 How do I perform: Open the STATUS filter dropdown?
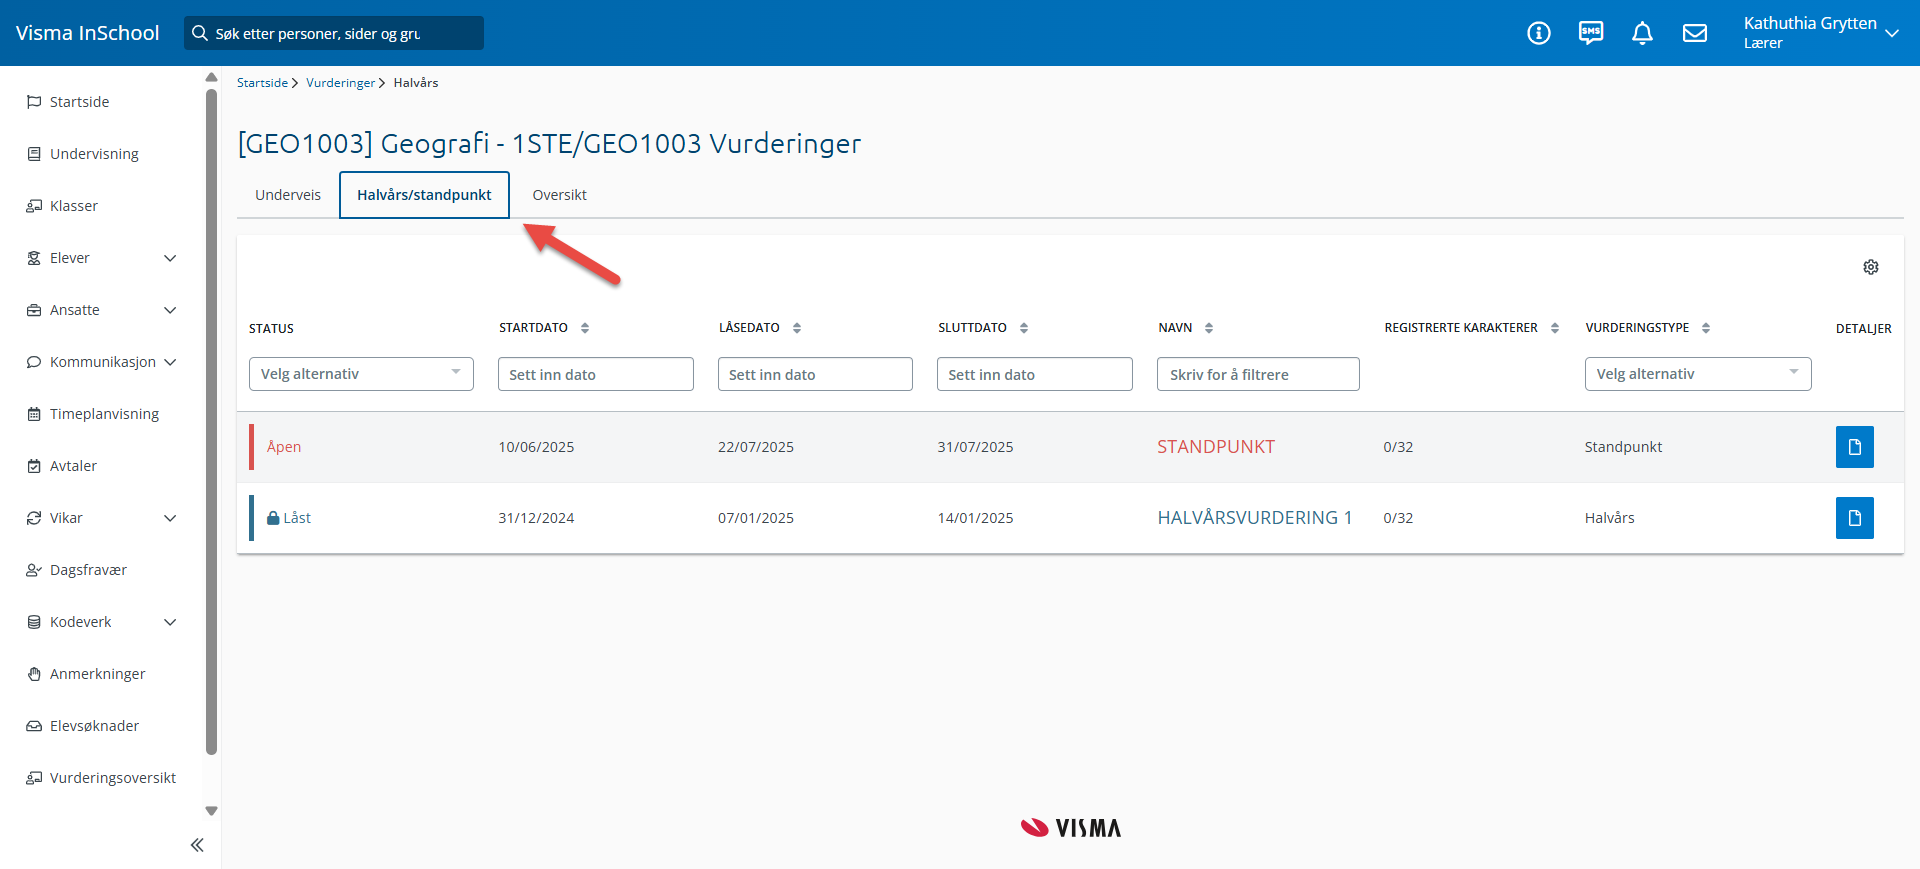click(361, 374)
